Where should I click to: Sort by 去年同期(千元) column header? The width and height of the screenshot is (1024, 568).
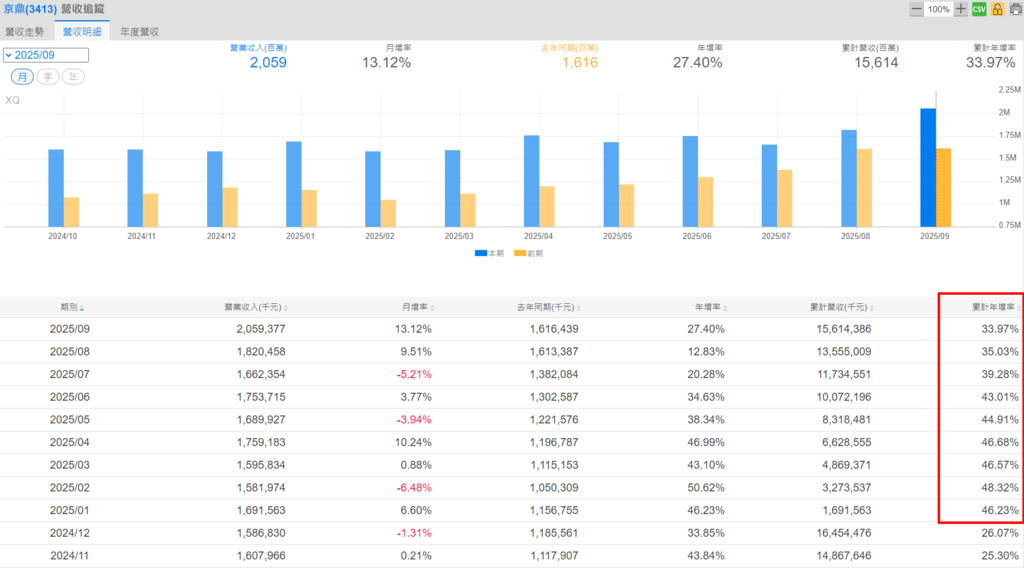coord(549,307)
